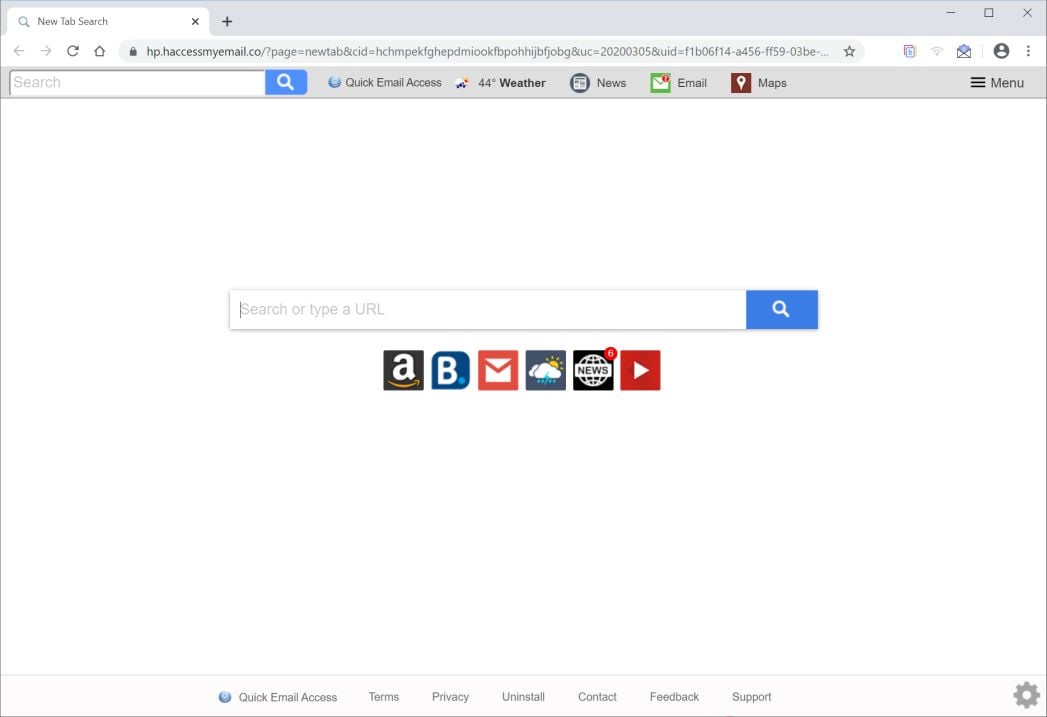Bookmark this page with the star
1047x717 pixels.
point(849,51)
